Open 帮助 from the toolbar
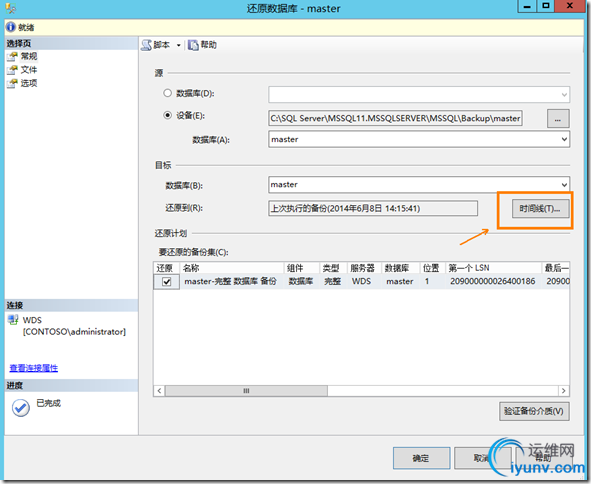 [203, 45]
